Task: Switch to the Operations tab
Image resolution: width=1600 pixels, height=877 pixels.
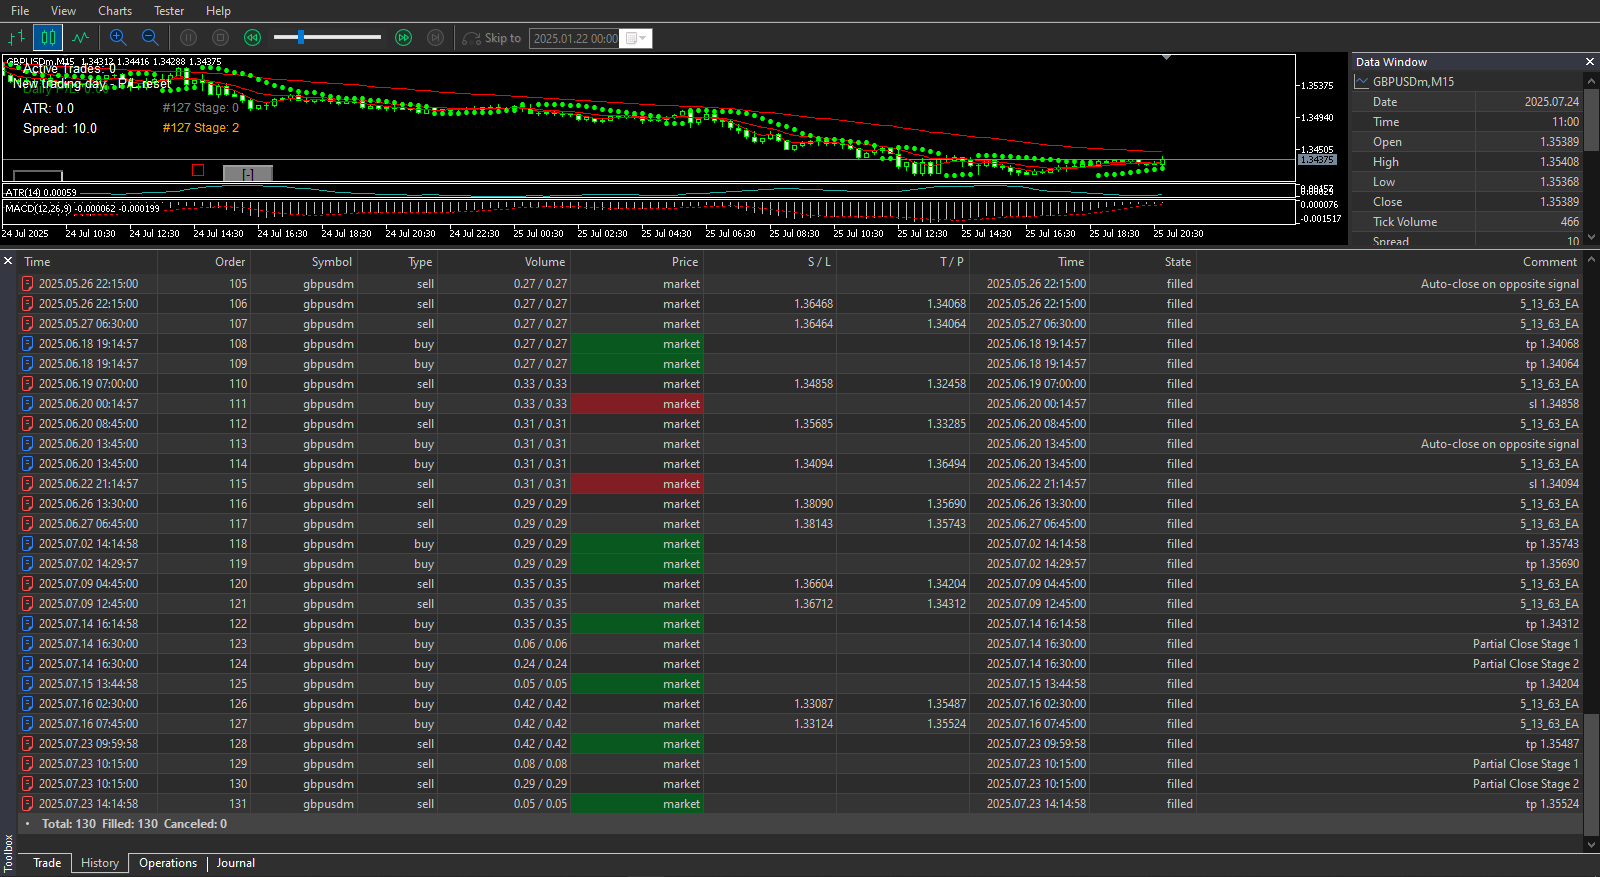Action: pyautogui.click(x=168, y=863)
